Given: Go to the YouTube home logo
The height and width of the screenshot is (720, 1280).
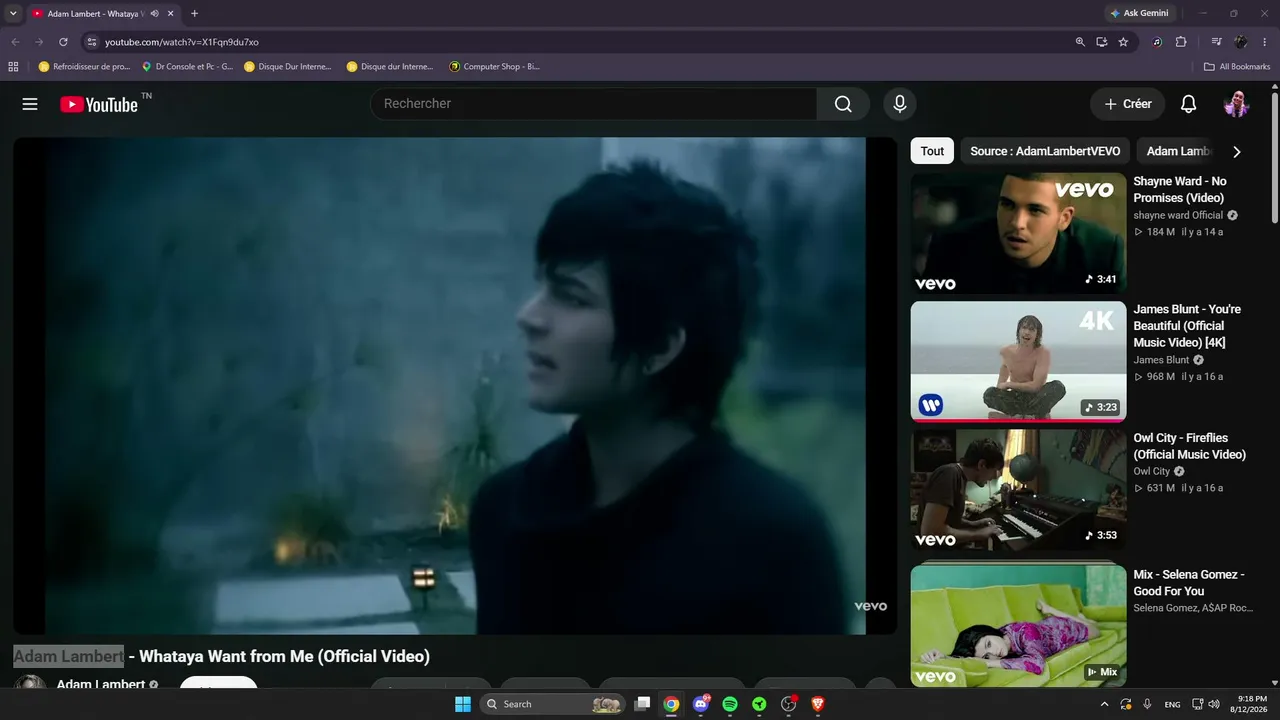Looking at the screenshot, I should pyautogui.click(x=99, y=104).
